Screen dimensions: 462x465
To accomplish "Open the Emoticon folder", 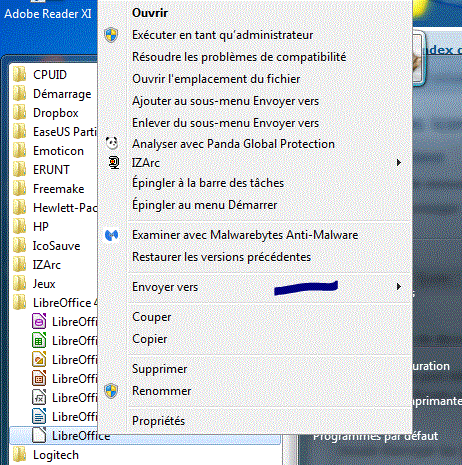I will (58, 151).
